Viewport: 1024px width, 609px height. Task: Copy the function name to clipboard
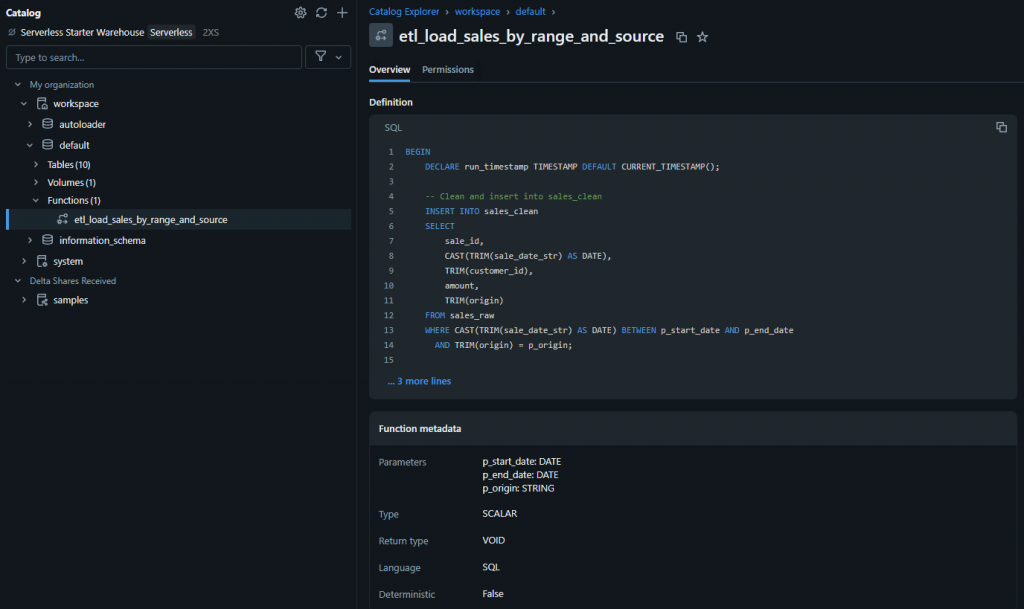pos(682,37)
